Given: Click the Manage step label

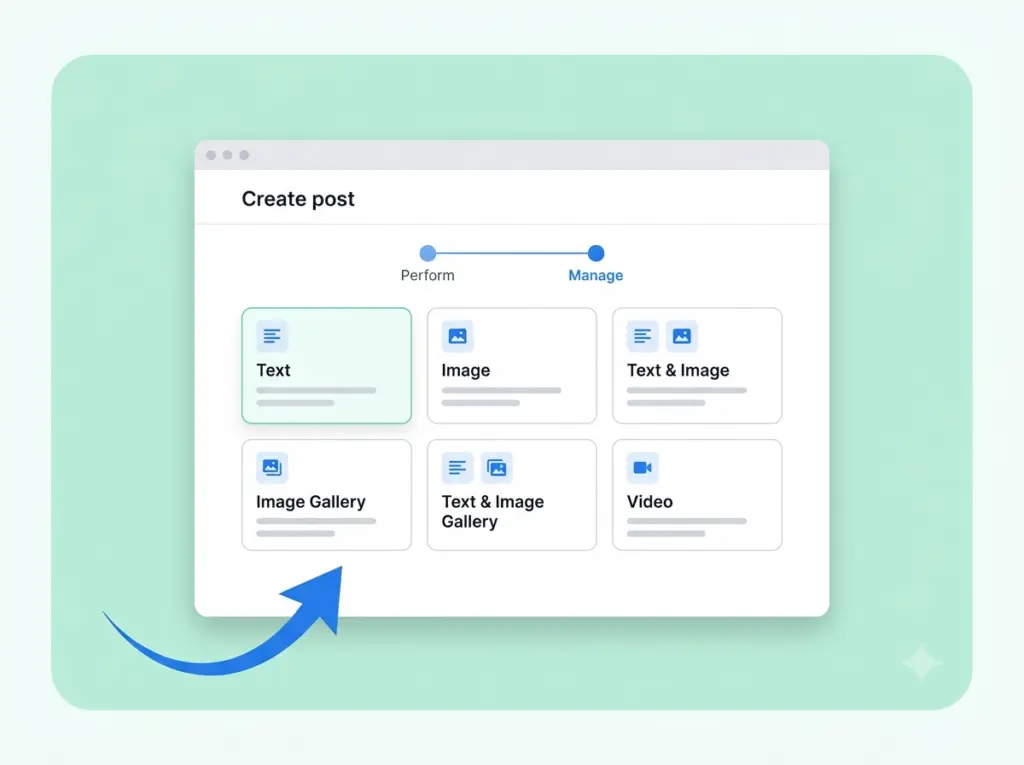Looking at the screenshot, I should (x=596, y=275).
